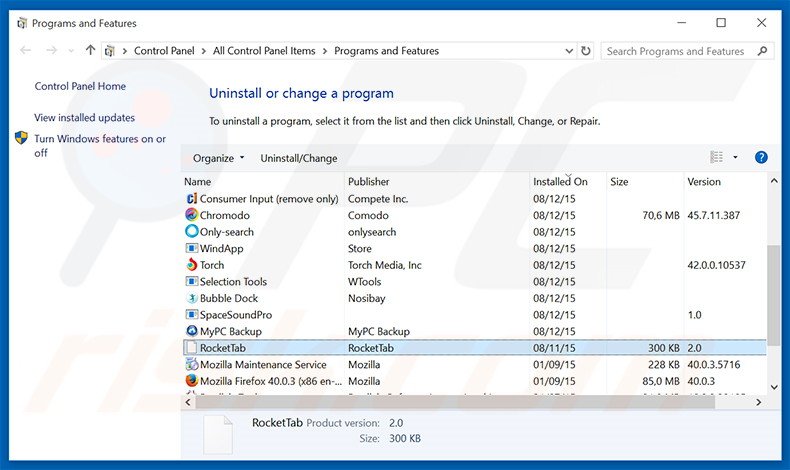The width and height of the screenshot is (790, 470).
Task: Click the Only-search program icon
Action: pos(191,232)
